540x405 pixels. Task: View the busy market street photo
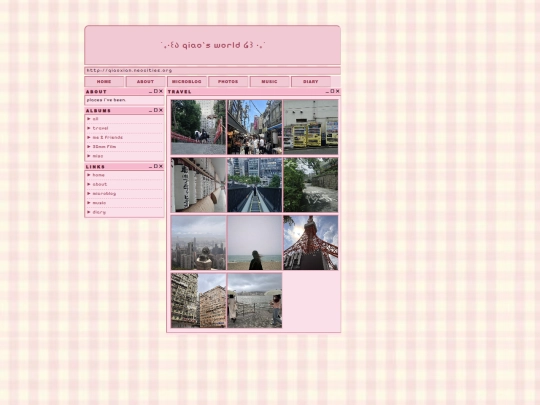pyautogui.click(x=255, y=127)
